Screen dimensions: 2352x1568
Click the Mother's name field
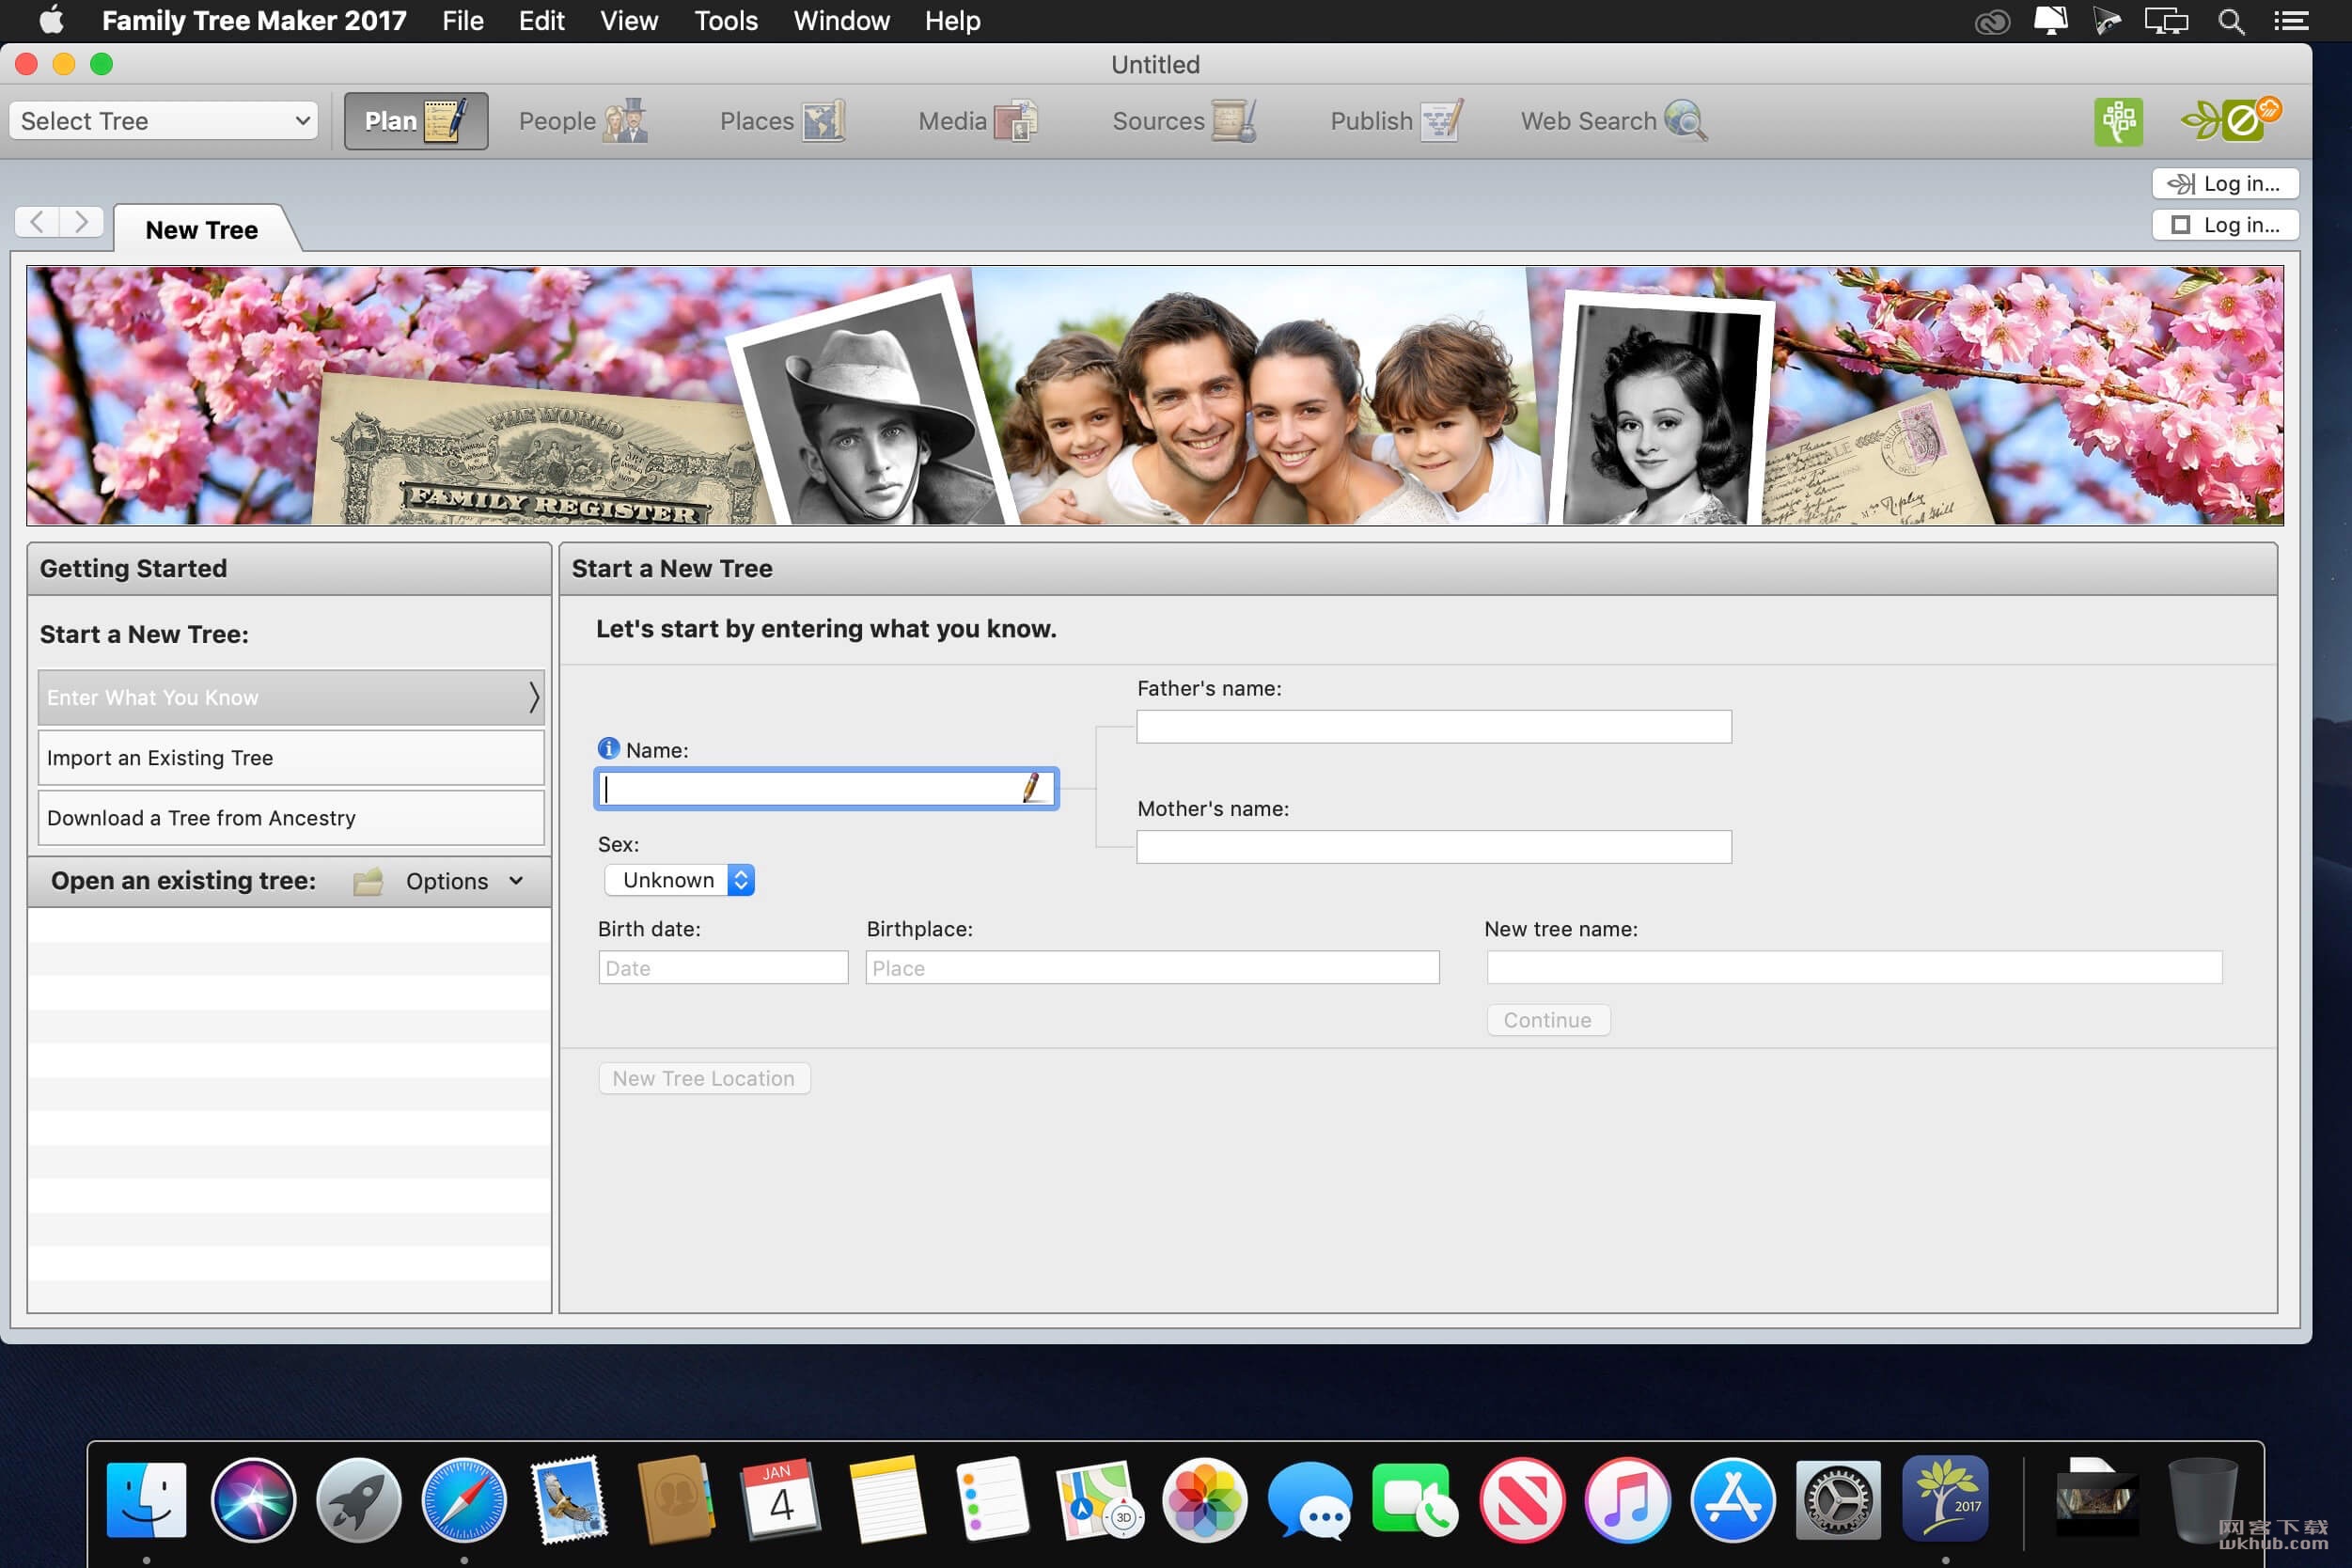pos(1433,846)
